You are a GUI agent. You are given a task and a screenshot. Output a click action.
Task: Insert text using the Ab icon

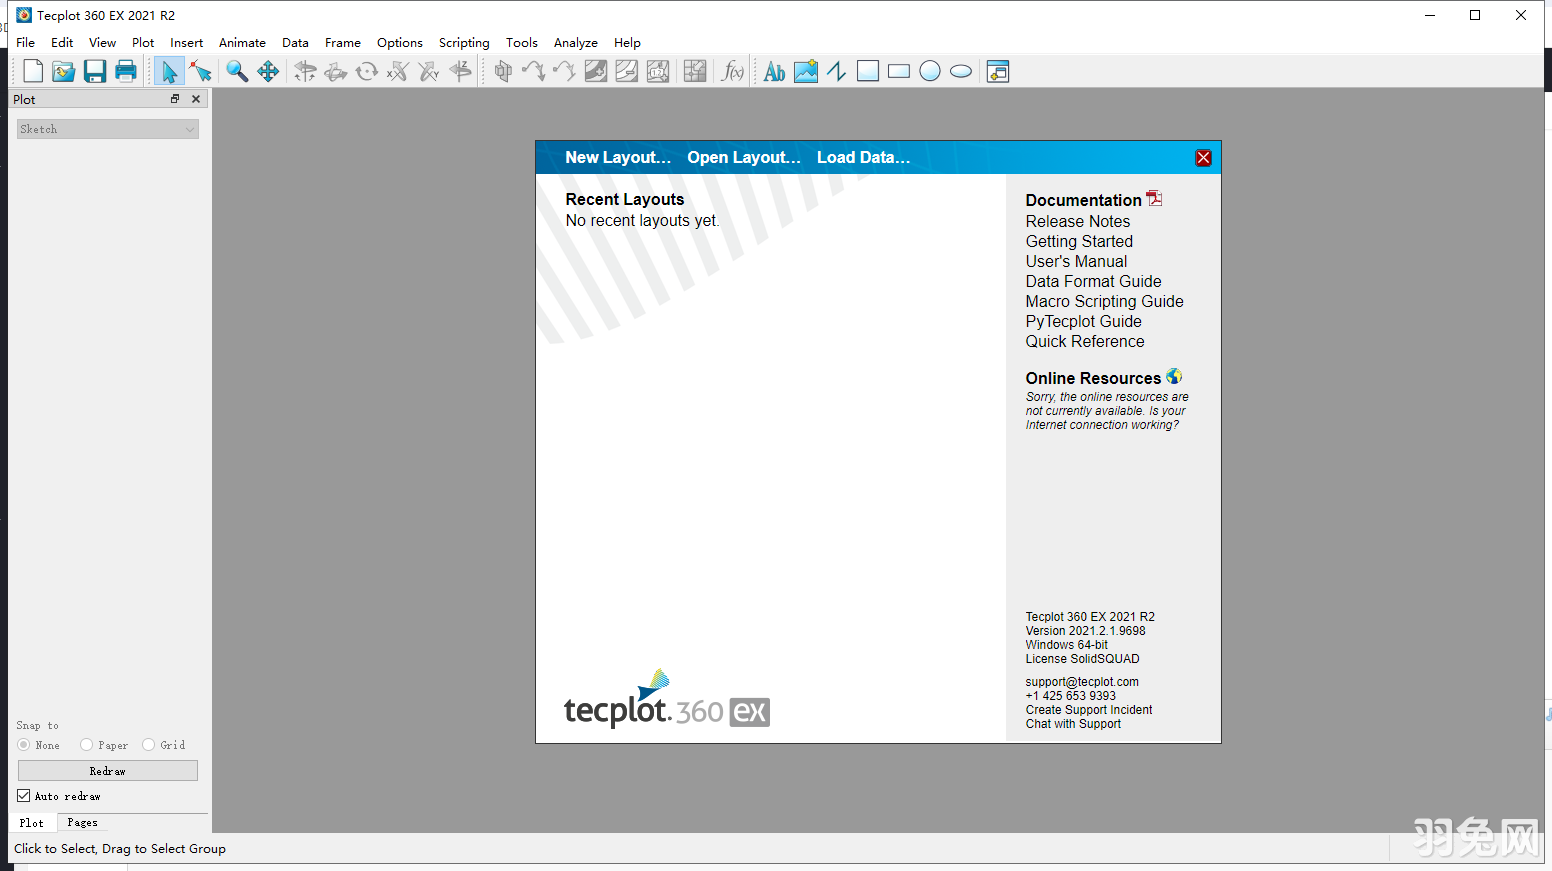click(x=773, y=71)
